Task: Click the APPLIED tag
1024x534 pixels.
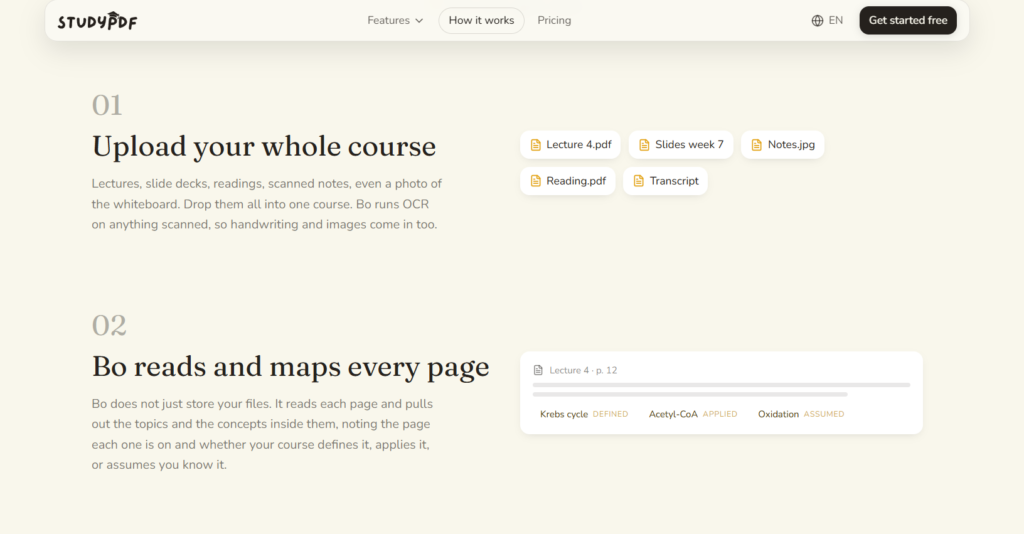Action: coord(720,414)
